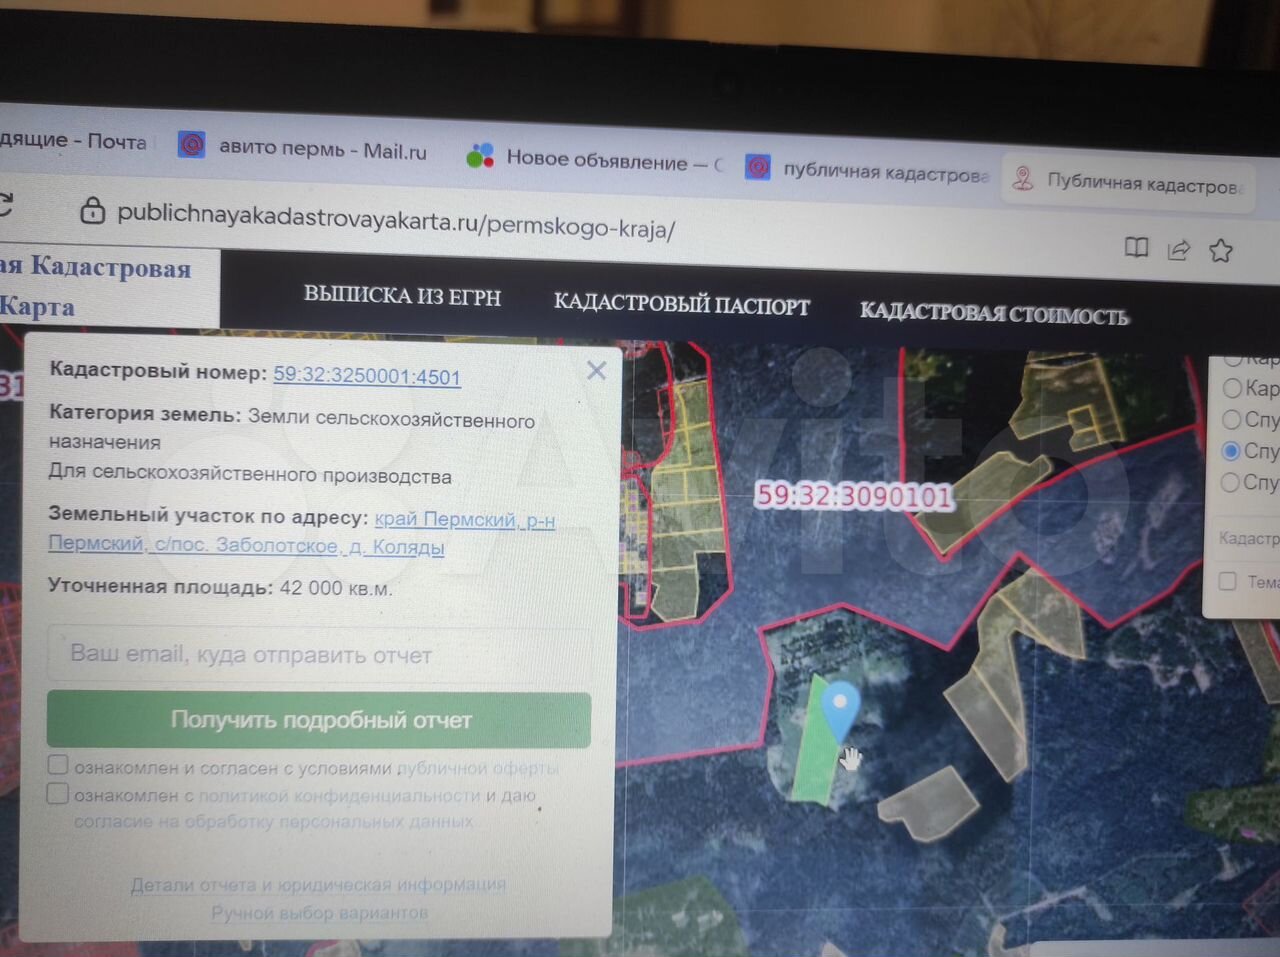1280x957 pixels.
Task: Click the blue location pin on map
Action: pos(840,706)
